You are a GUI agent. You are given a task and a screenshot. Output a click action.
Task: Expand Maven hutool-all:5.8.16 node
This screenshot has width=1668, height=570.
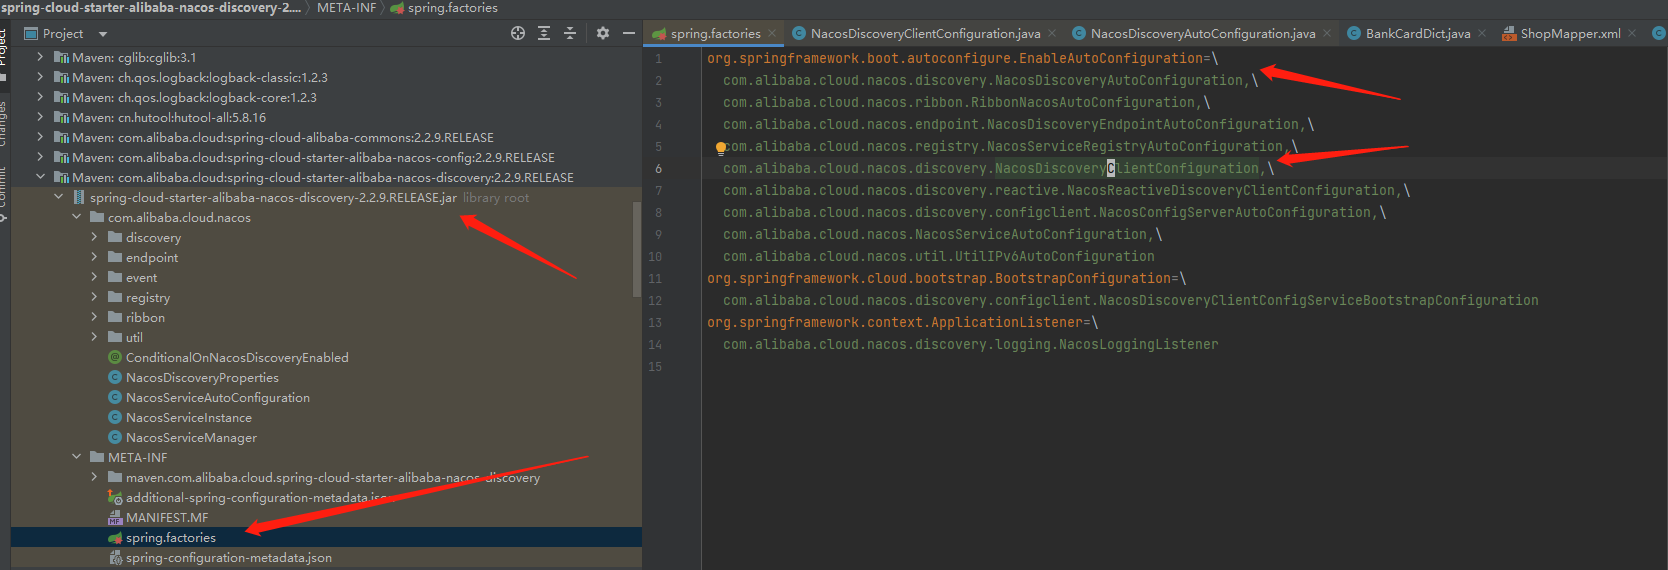40,117
